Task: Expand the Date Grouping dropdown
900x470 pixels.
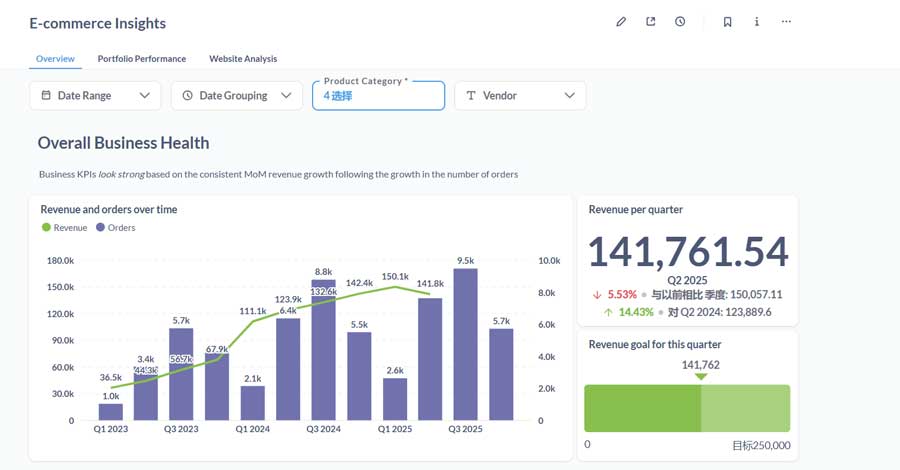Action: (286, 96)
